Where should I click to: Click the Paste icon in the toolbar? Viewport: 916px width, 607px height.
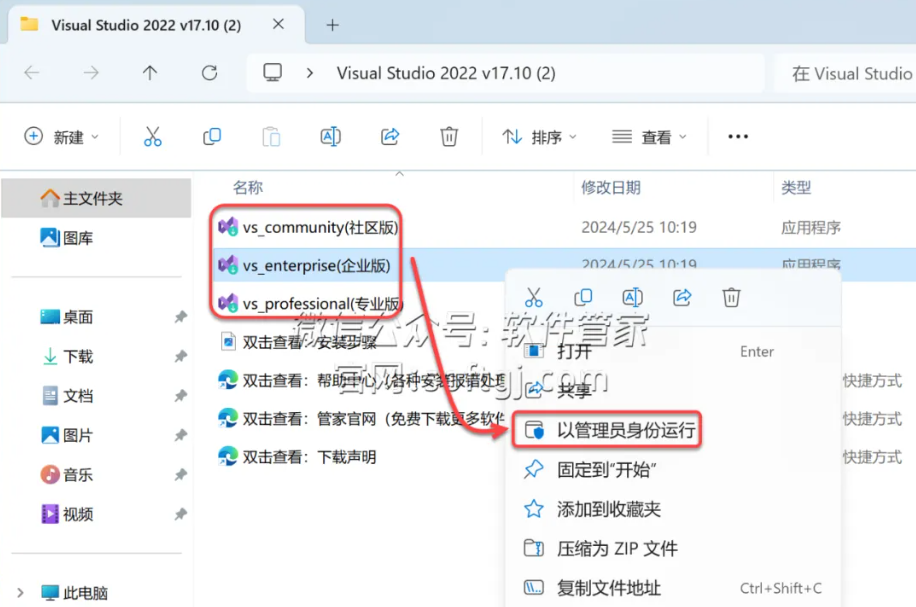[x=271, y=136]
